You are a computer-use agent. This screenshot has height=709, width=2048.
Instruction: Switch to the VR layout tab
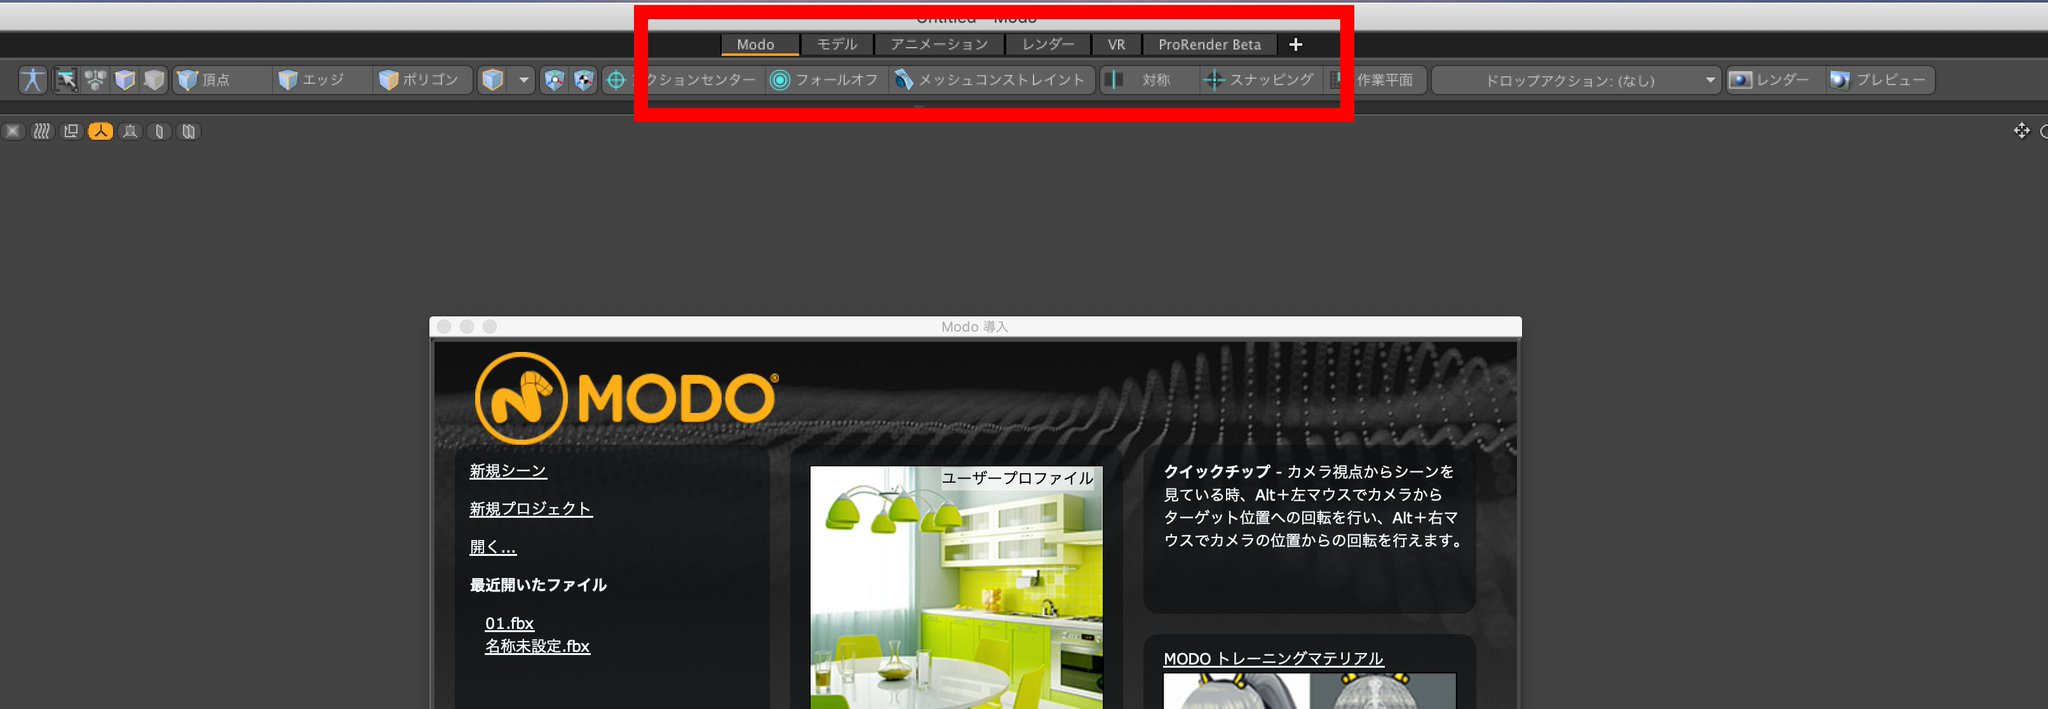point(1117,45)
